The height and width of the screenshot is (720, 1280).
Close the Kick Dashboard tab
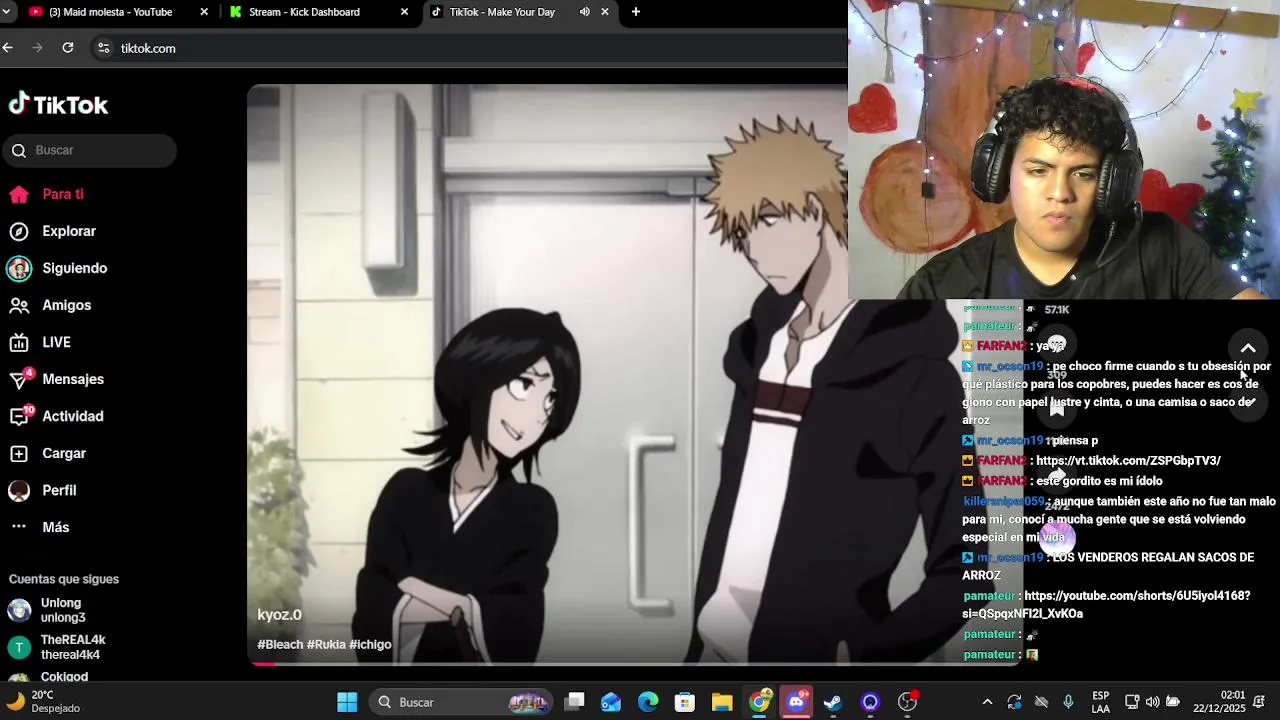[x=404, y=12]
